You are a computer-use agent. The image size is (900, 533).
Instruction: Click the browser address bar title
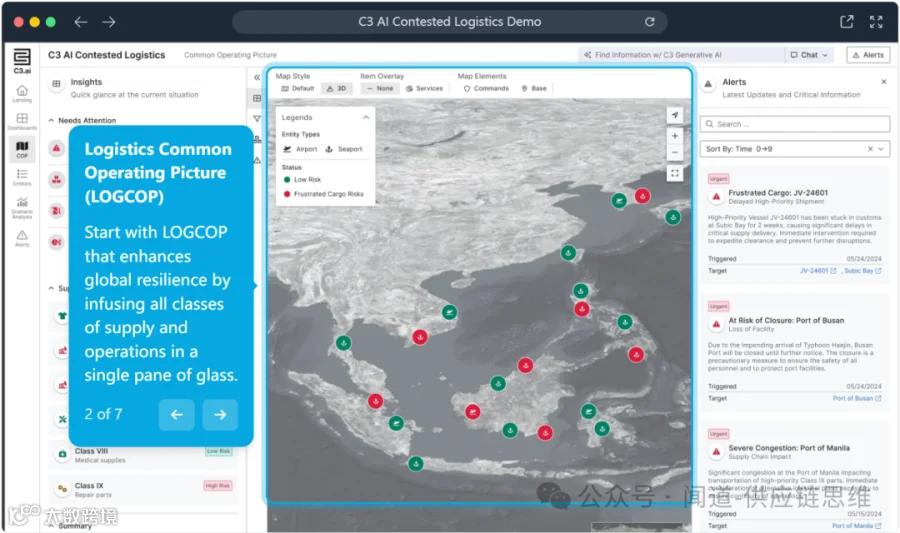449,22
